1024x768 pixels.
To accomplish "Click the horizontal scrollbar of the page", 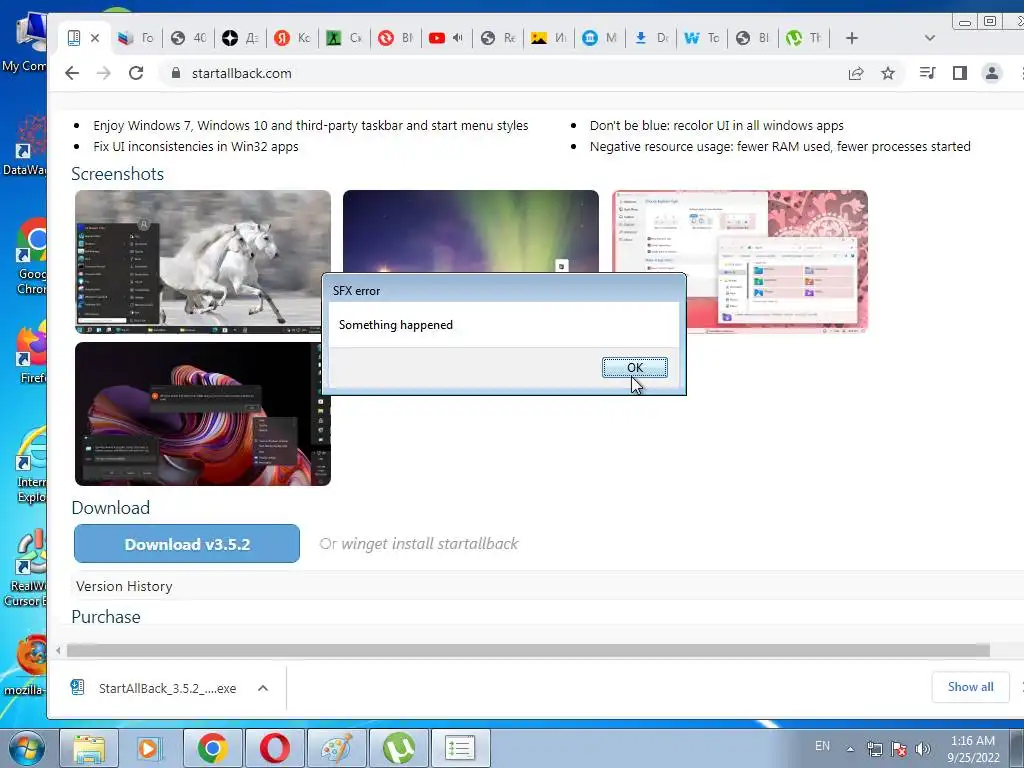I will [x=528, y=650].
